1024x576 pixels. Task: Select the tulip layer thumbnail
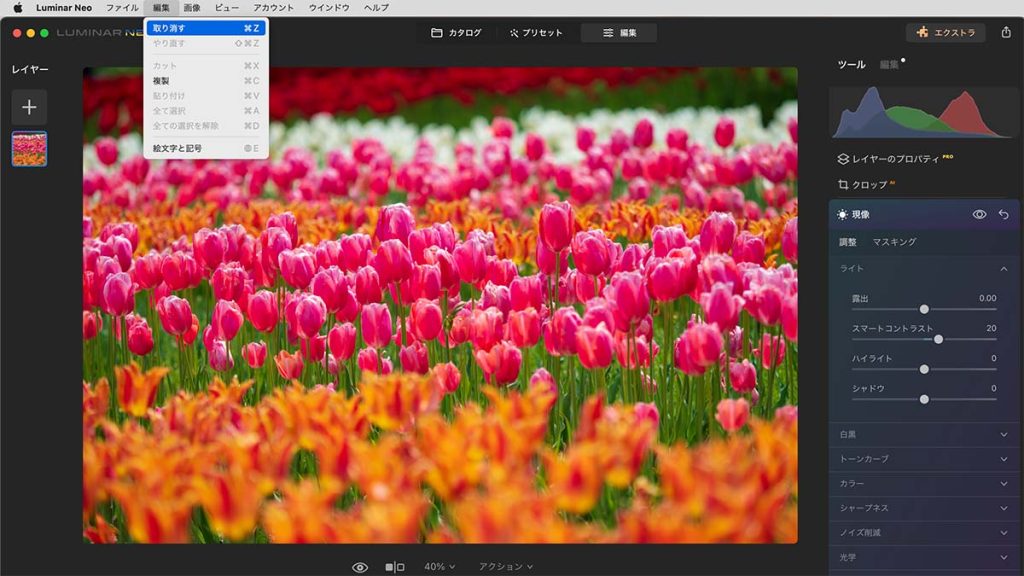[x=29, y=149]
